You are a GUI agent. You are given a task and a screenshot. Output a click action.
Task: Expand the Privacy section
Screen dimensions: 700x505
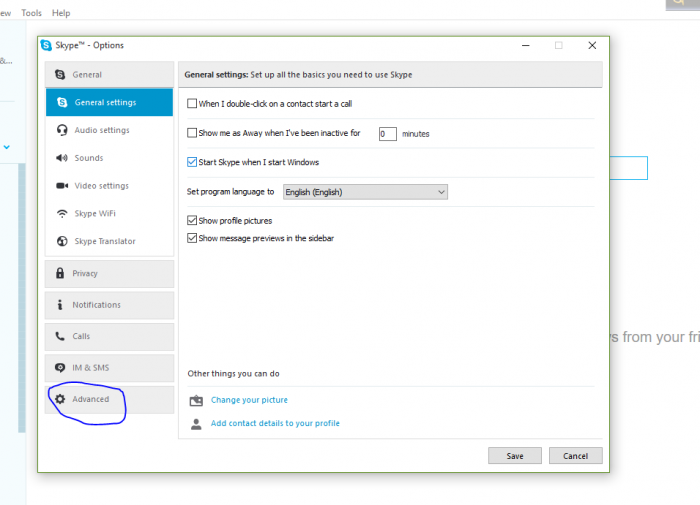[x=109, y=273]
